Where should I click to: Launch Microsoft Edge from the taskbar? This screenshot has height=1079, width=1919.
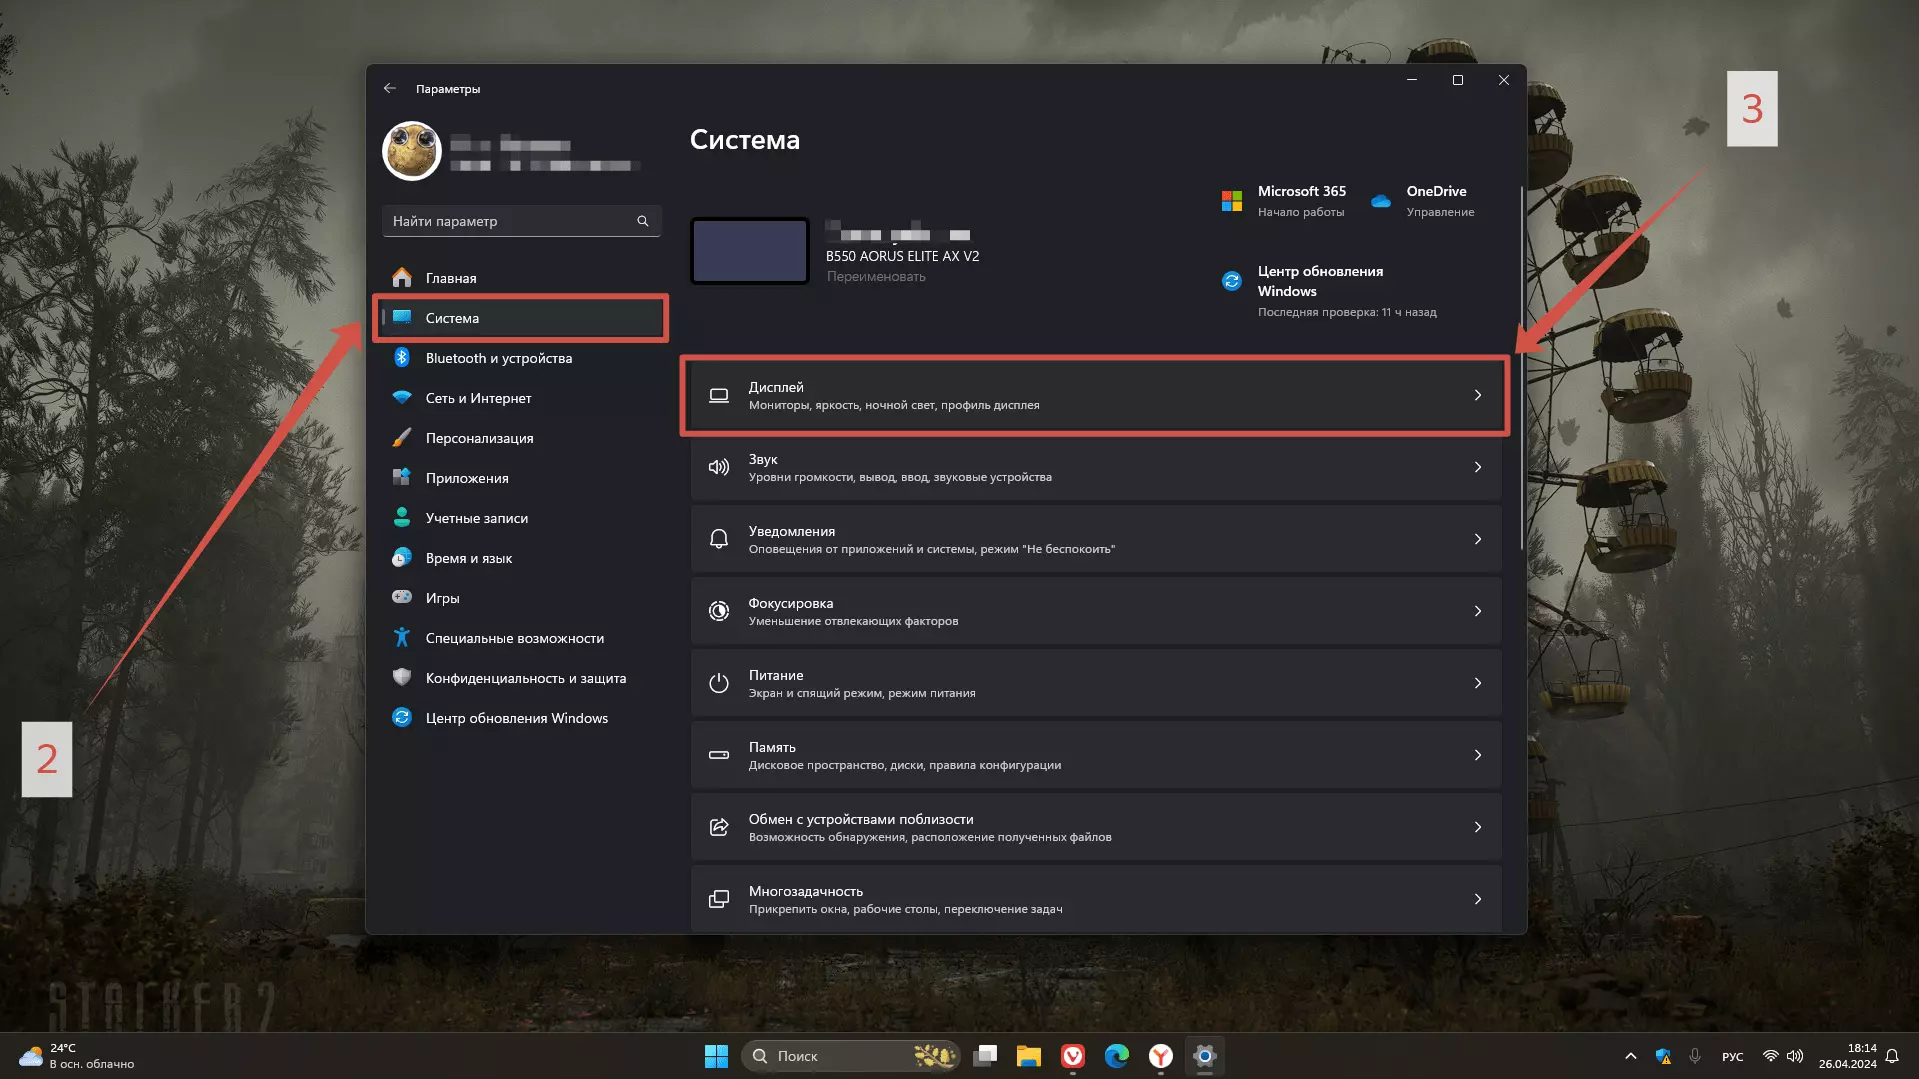[x=1117, y=1056]
